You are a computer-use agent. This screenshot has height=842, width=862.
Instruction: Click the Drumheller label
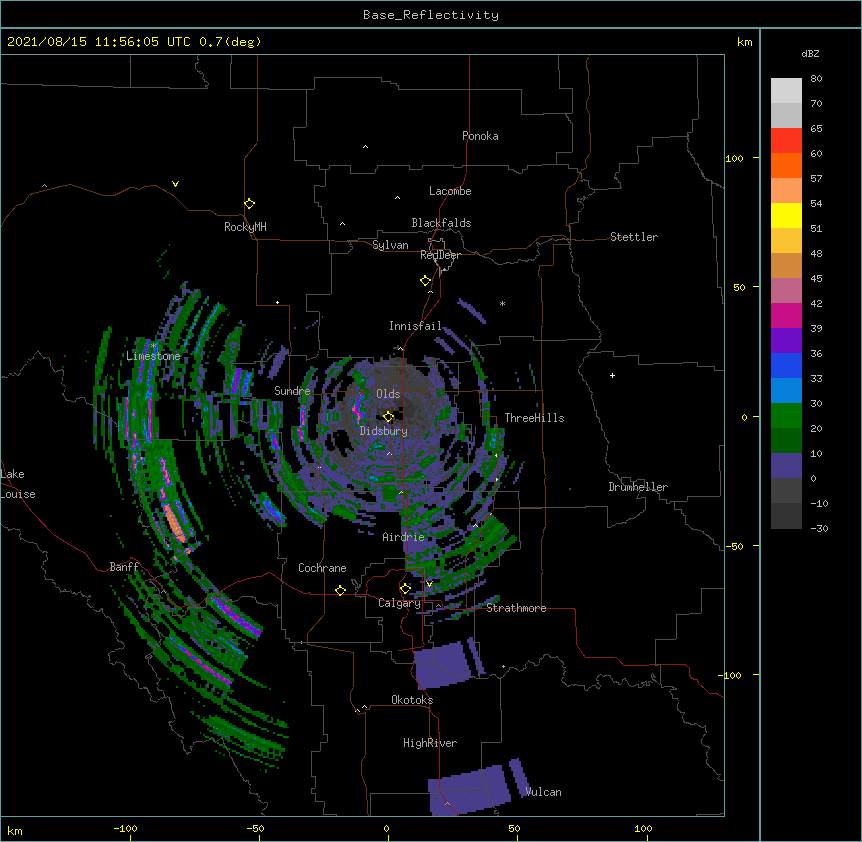click(638, 487)
